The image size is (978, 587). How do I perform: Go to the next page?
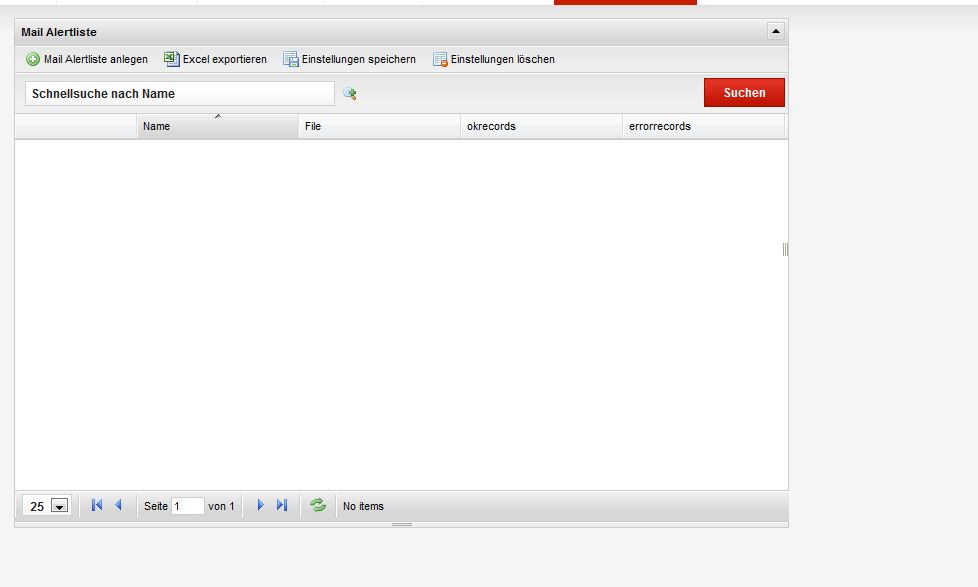click(260, 506)
